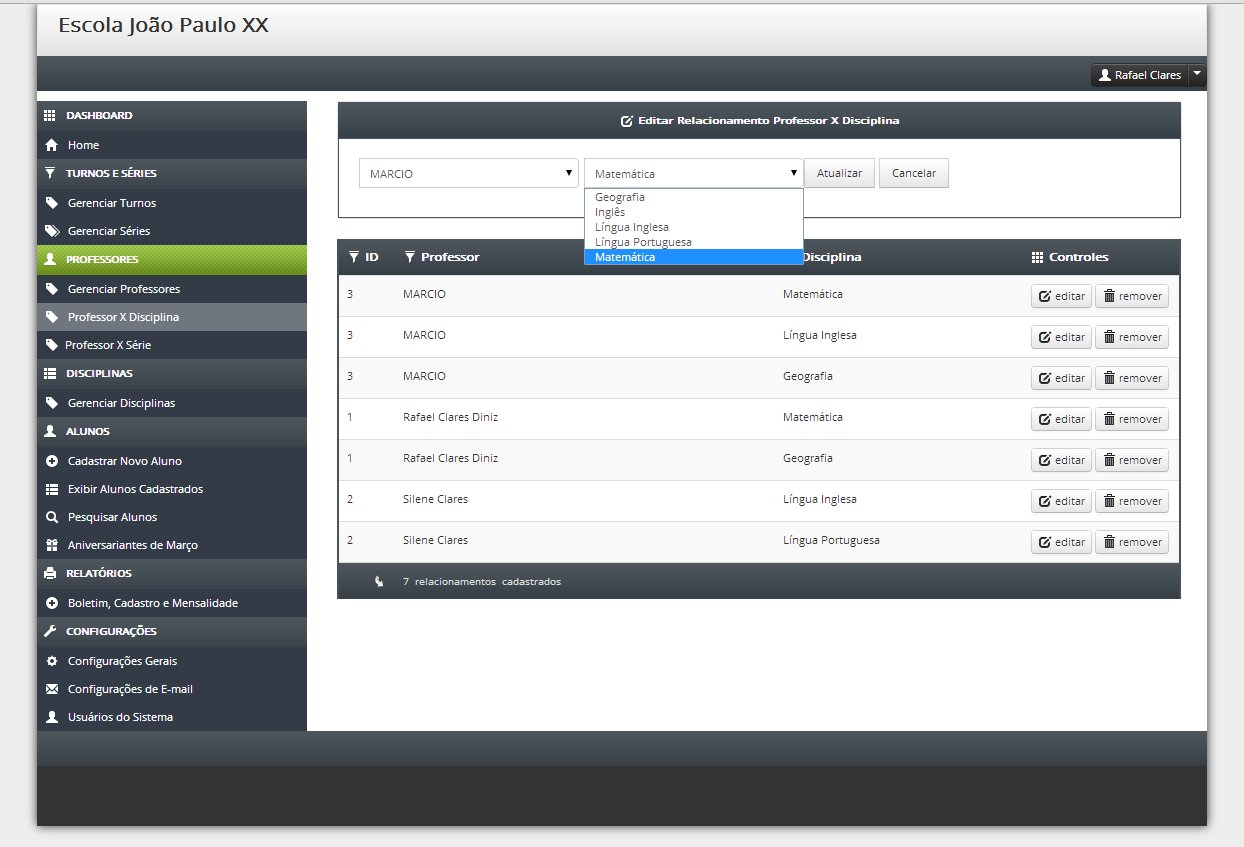1244x847 pixels.
Task: Click the Cancelar button
Action: [914, 173]
